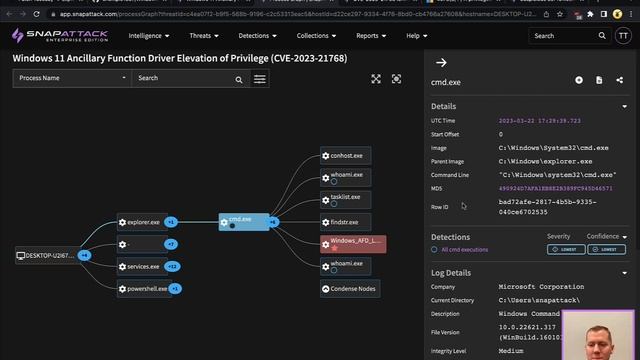
Task: Click the Confidence LOWEST badge
Action: point(607,249)
